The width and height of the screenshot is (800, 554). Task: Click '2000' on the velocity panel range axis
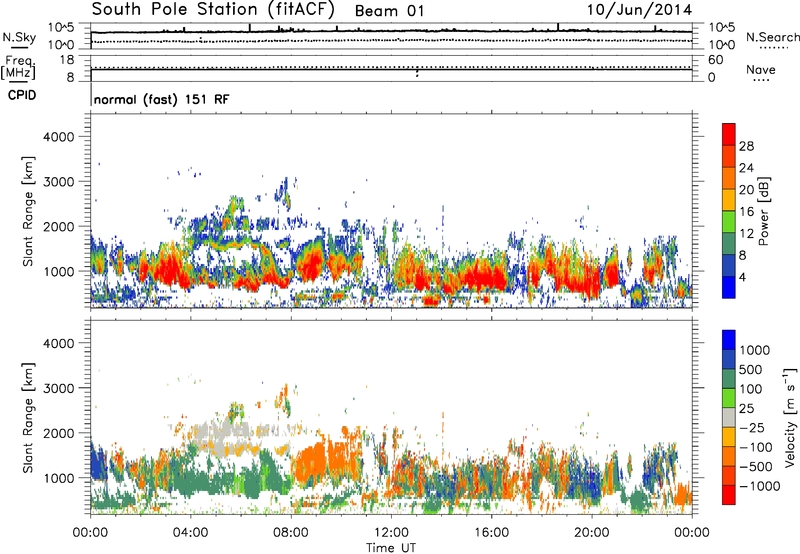59,433
